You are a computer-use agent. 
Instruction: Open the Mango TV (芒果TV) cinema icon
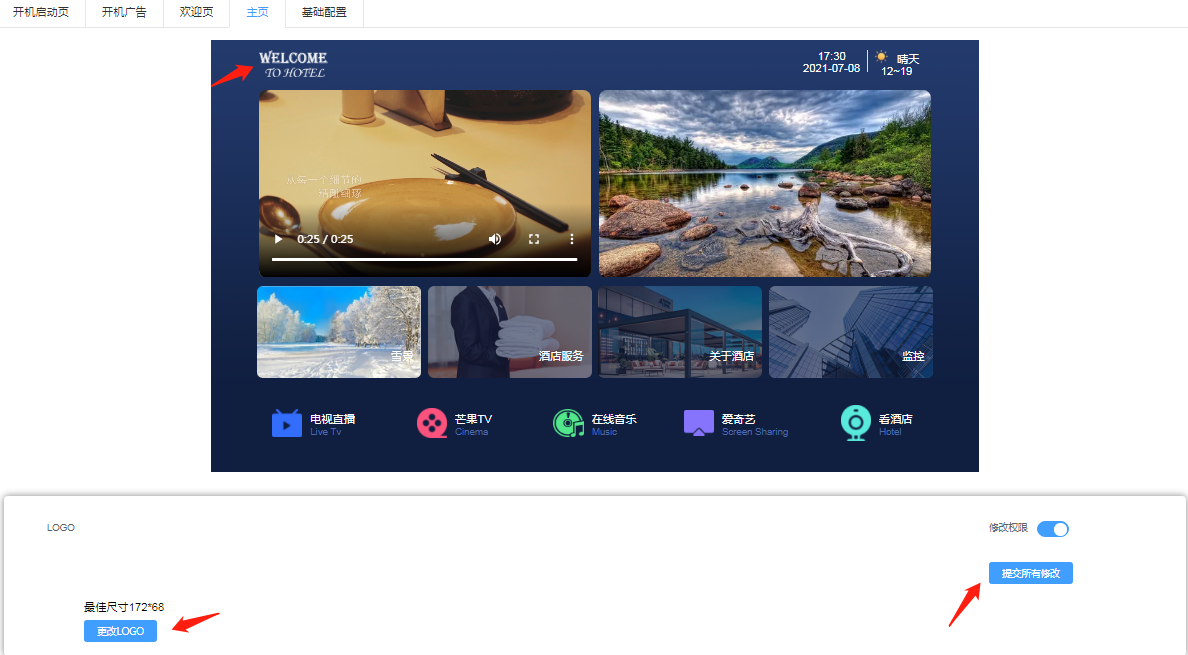coord(432,424)
